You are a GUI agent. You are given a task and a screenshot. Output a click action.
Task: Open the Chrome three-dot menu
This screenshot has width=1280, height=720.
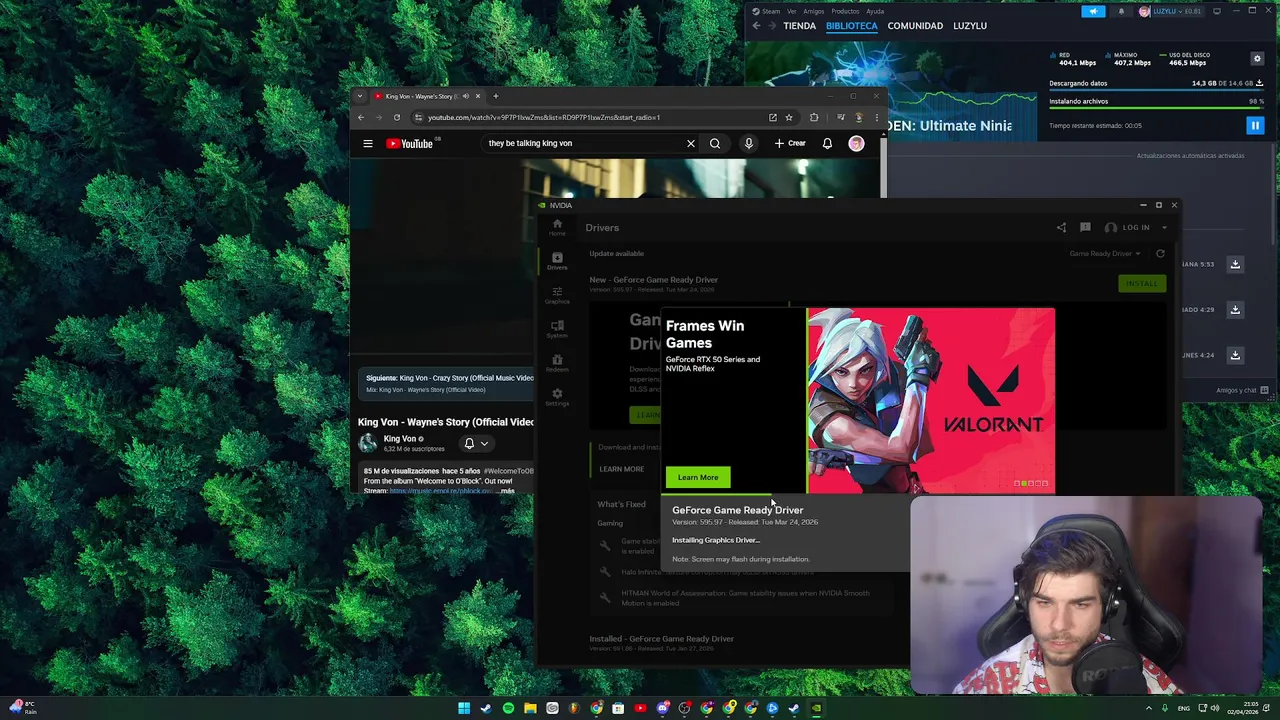(877, 117)
